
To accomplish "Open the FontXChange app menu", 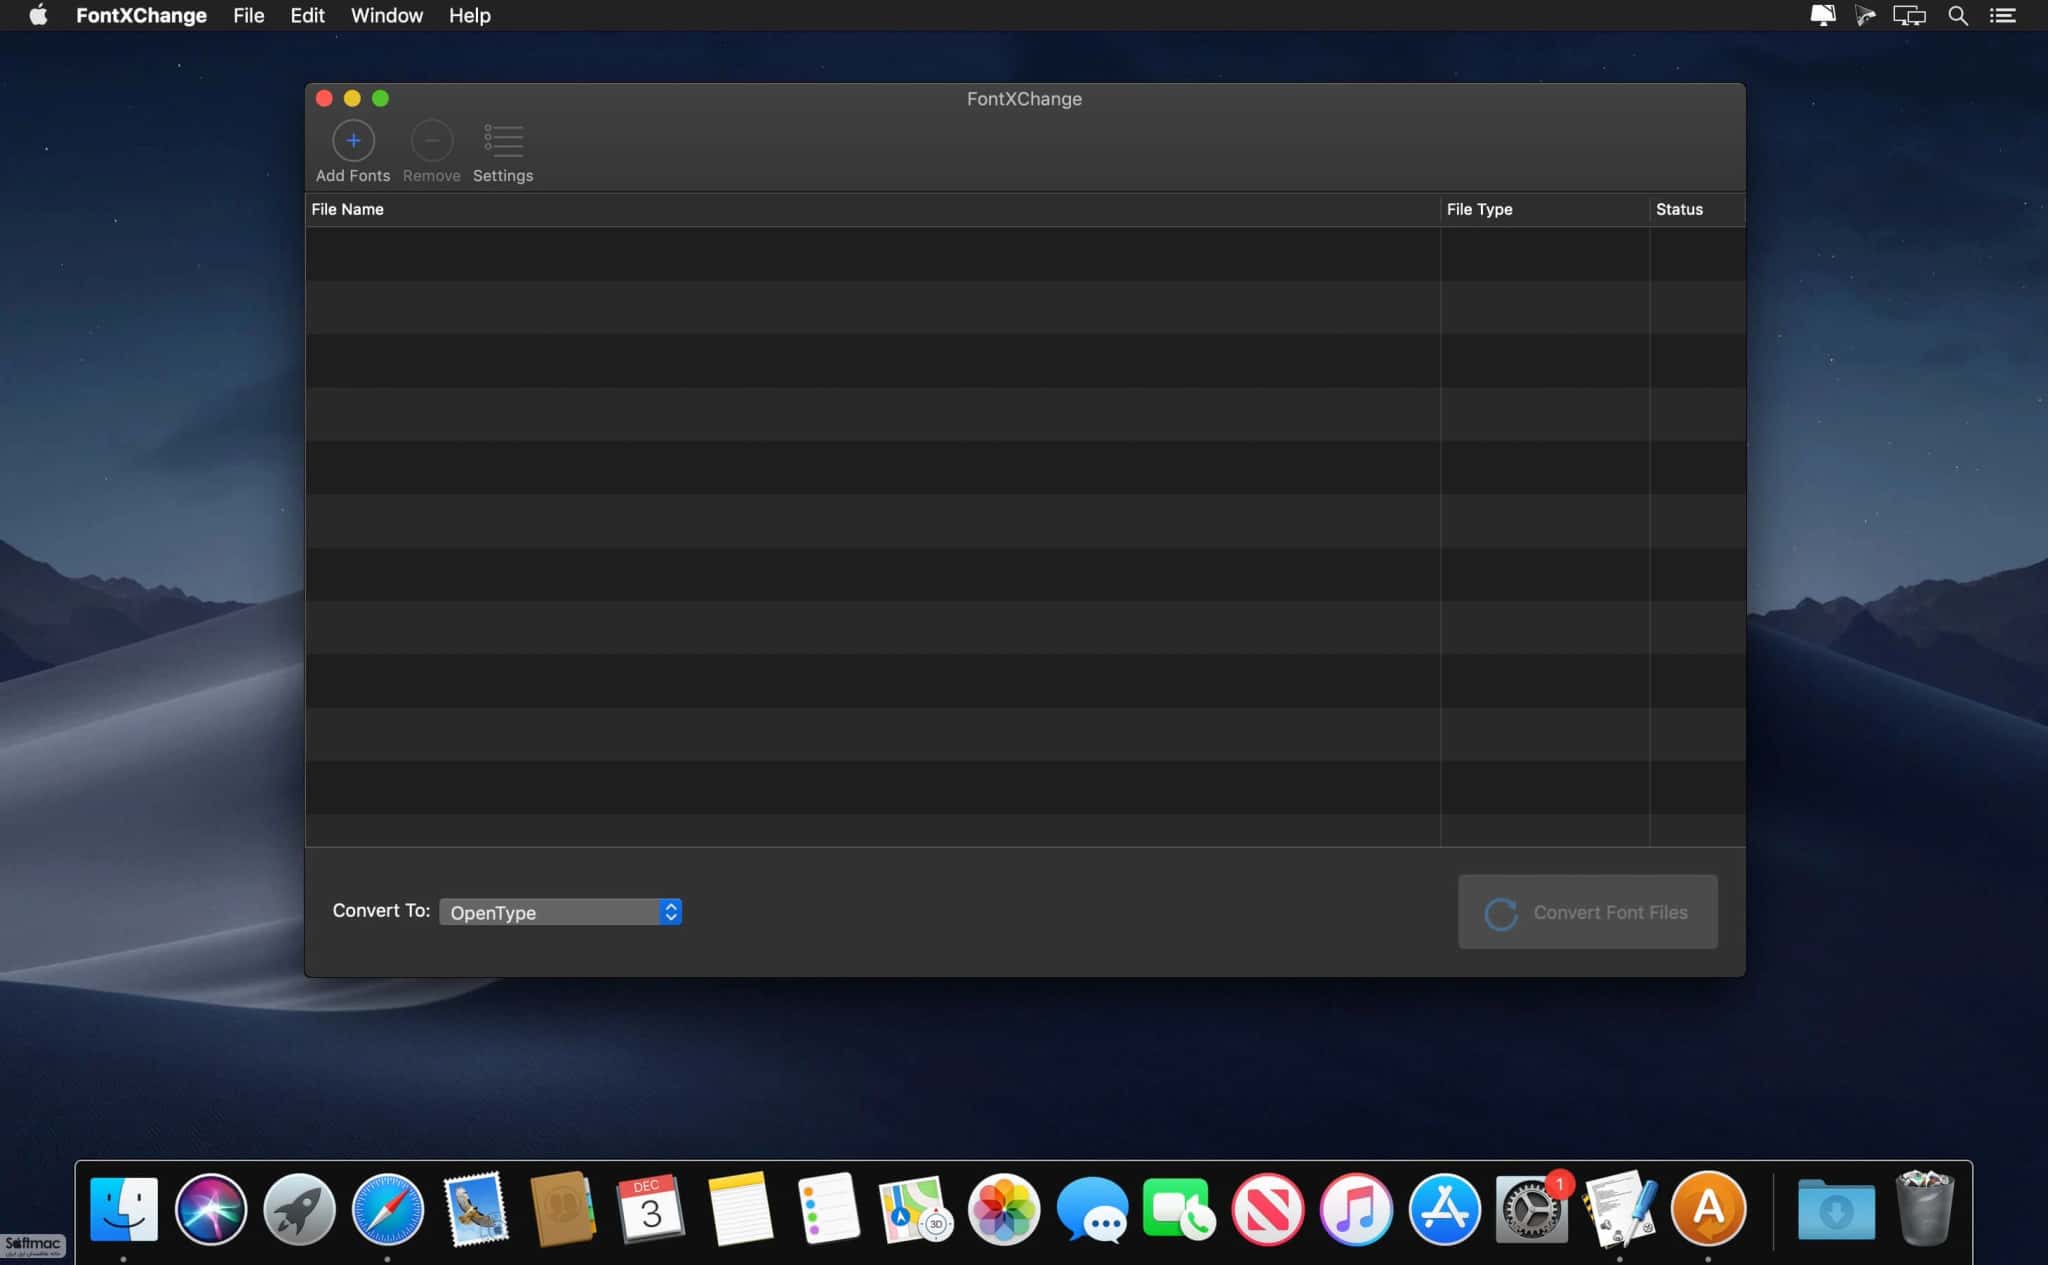I will [141, 15].
